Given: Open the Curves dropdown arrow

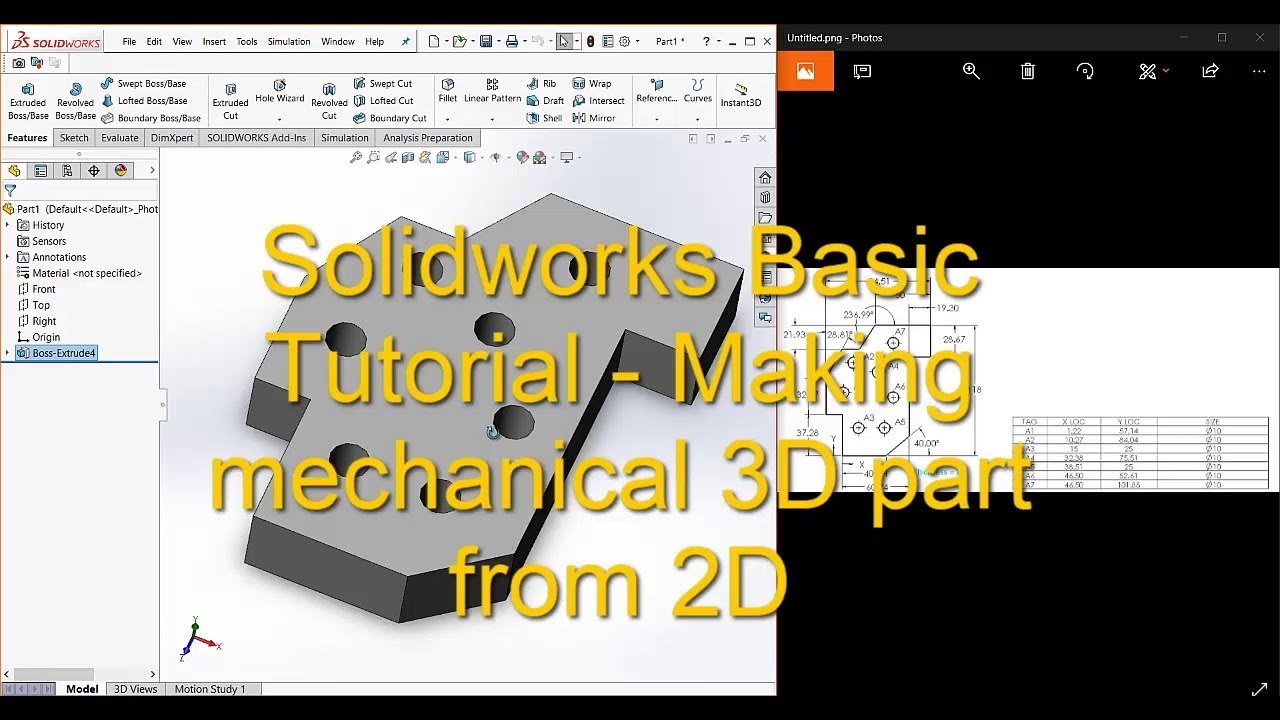Looking at the screenshot, I should click(697, 120).
